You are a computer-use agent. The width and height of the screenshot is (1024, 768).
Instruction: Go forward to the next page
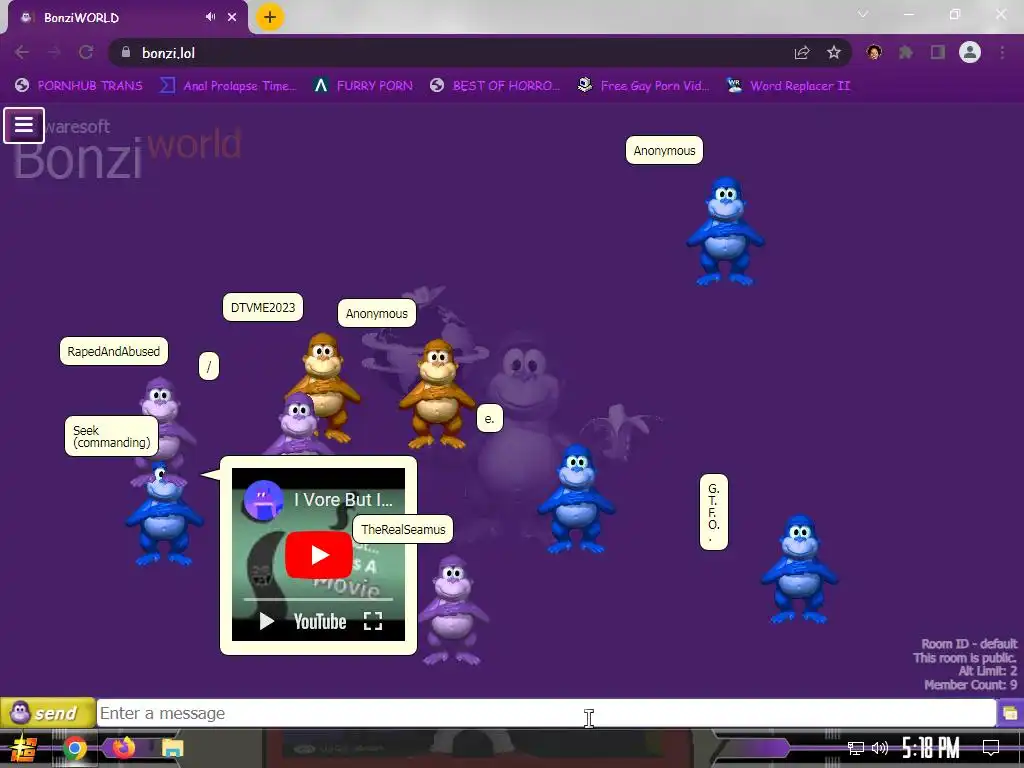tap(54, 52)
